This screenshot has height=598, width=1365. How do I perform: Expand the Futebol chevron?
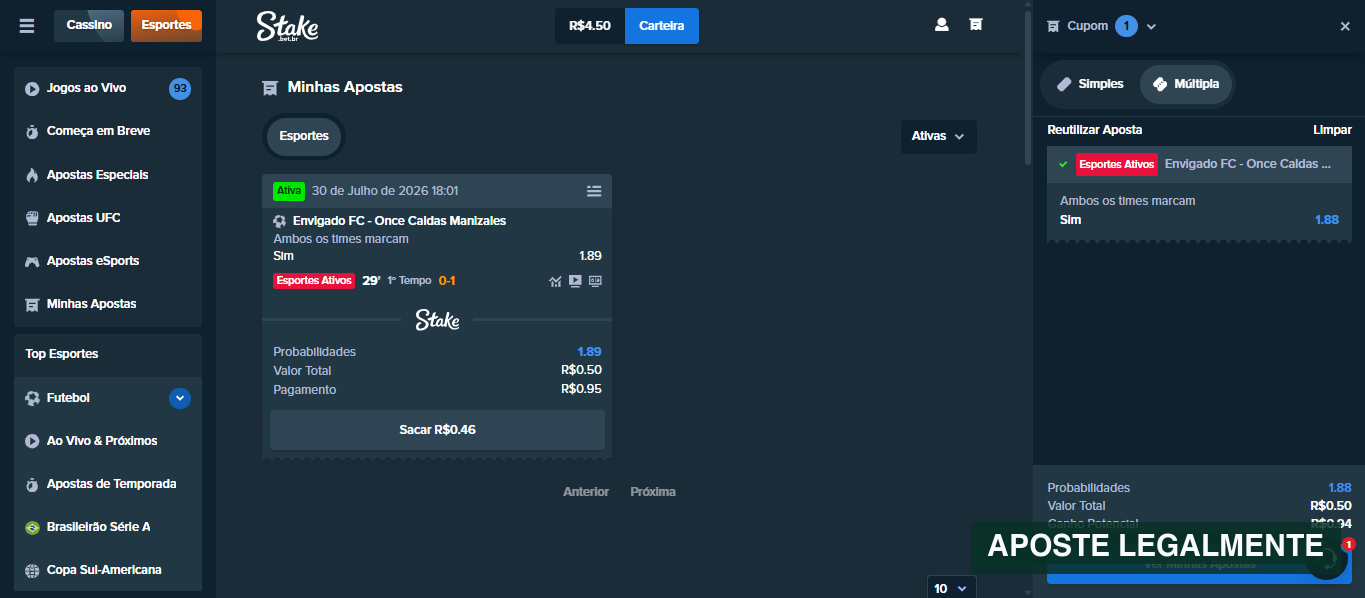coord(180,398)
